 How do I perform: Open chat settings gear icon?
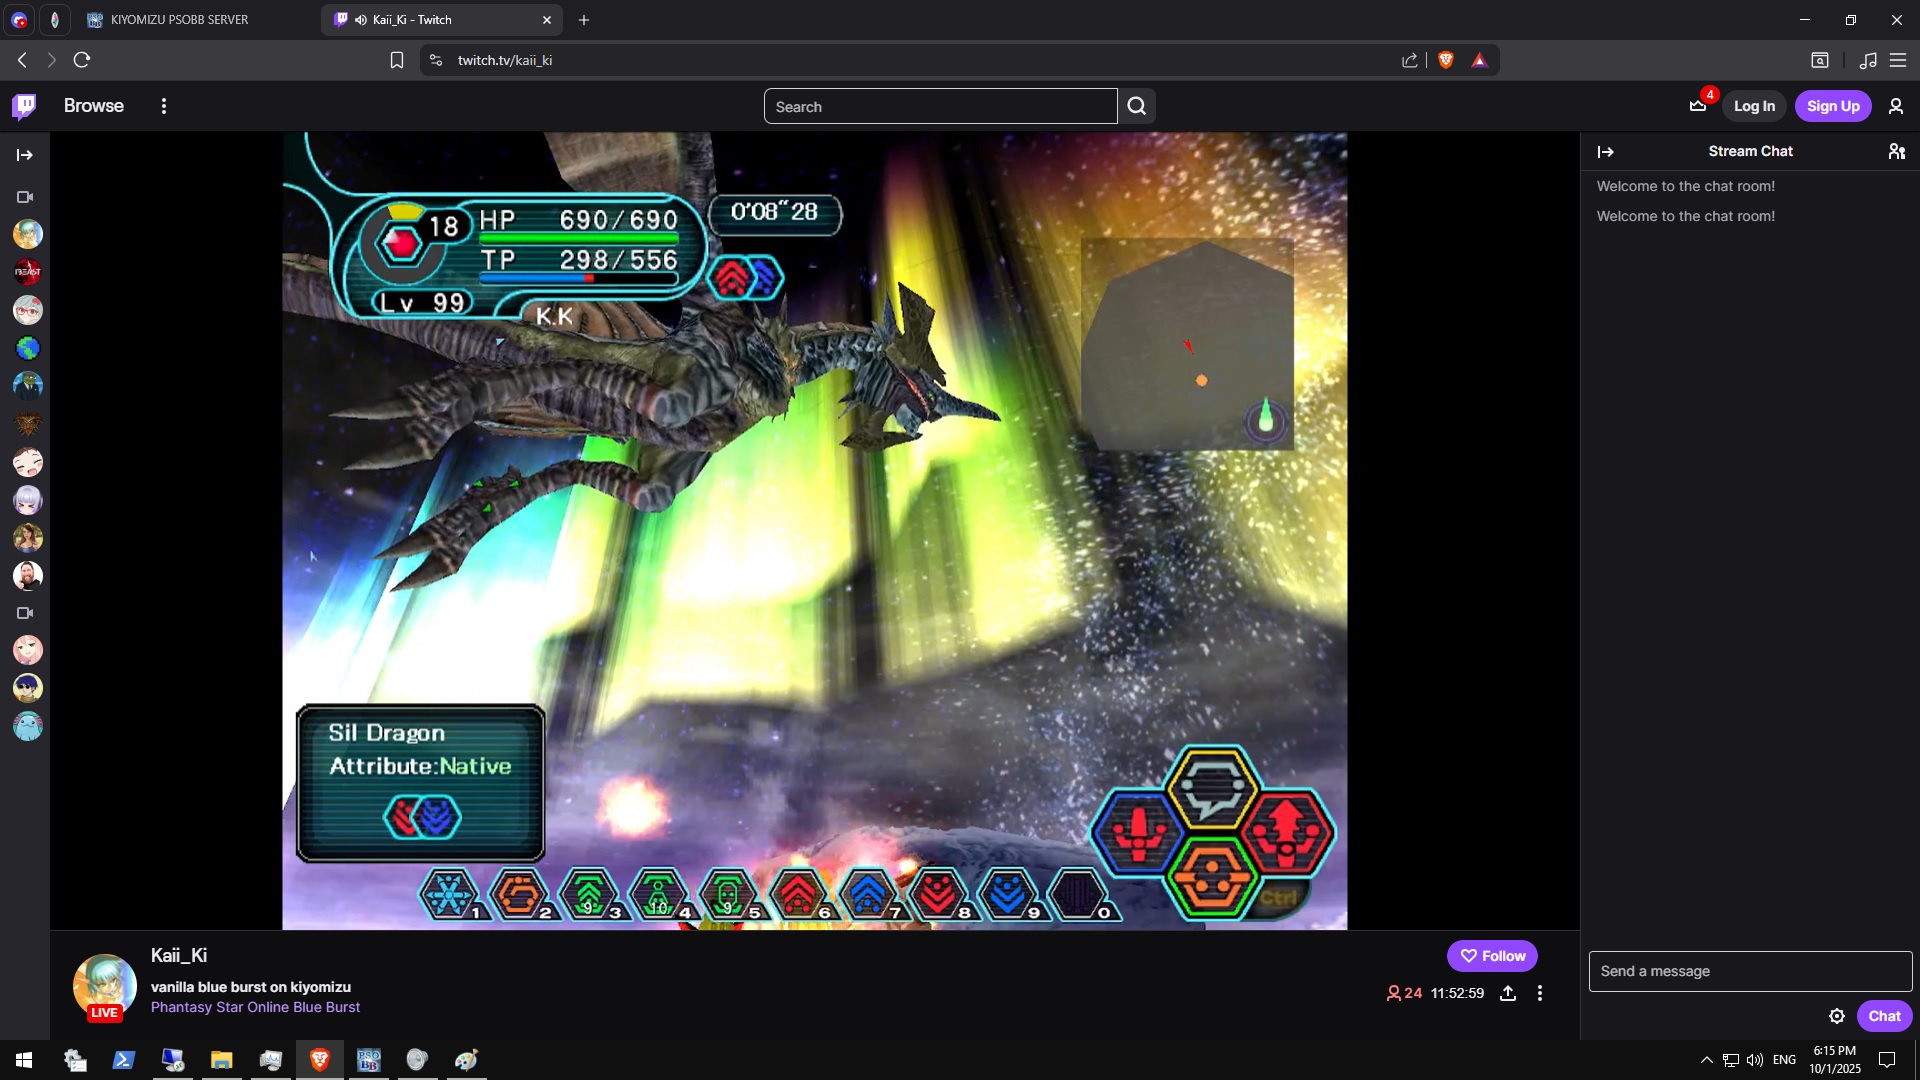[1837, 1016]
